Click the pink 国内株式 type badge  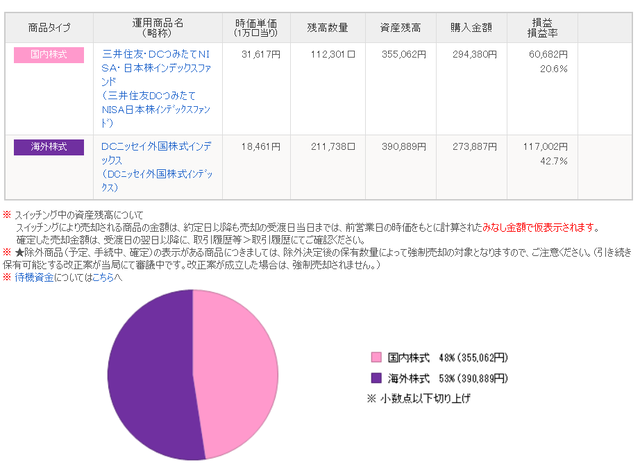49,55
